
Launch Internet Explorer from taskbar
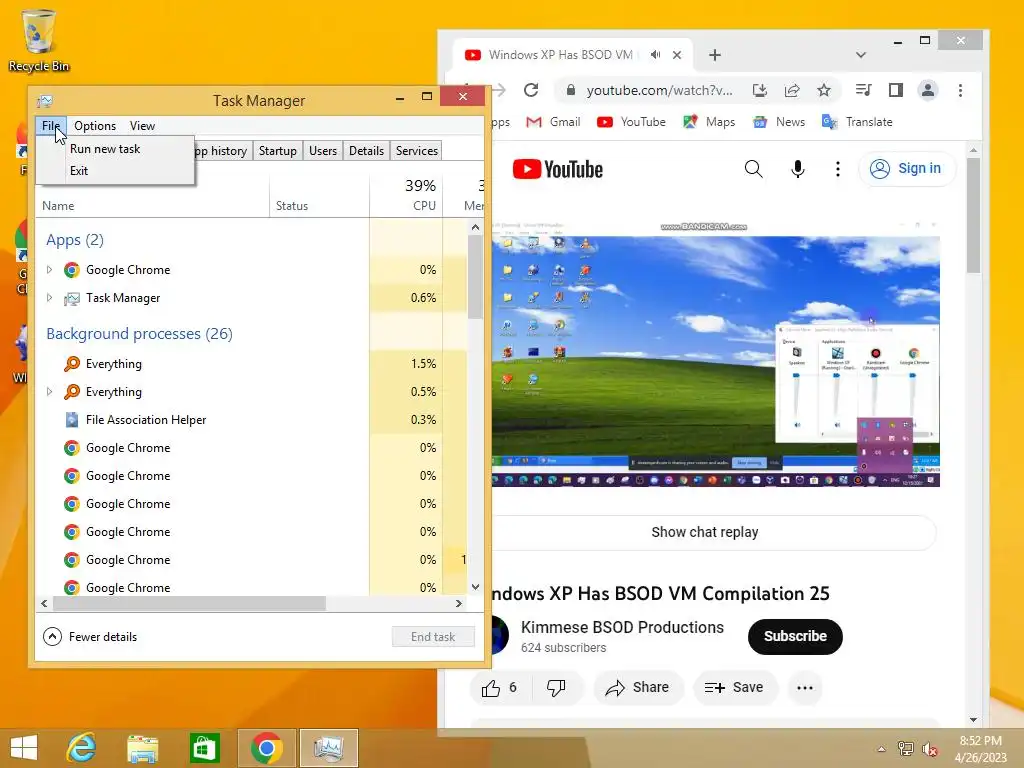click(x=82, y=748)
